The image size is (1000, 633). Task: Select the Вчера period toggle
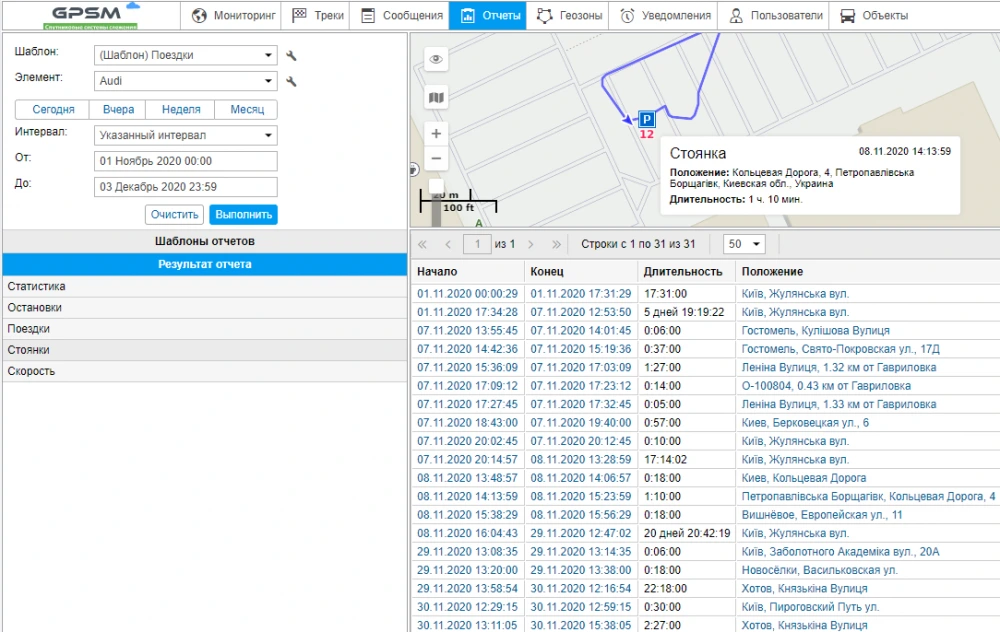pyautogui.click(x=118, y=110)
